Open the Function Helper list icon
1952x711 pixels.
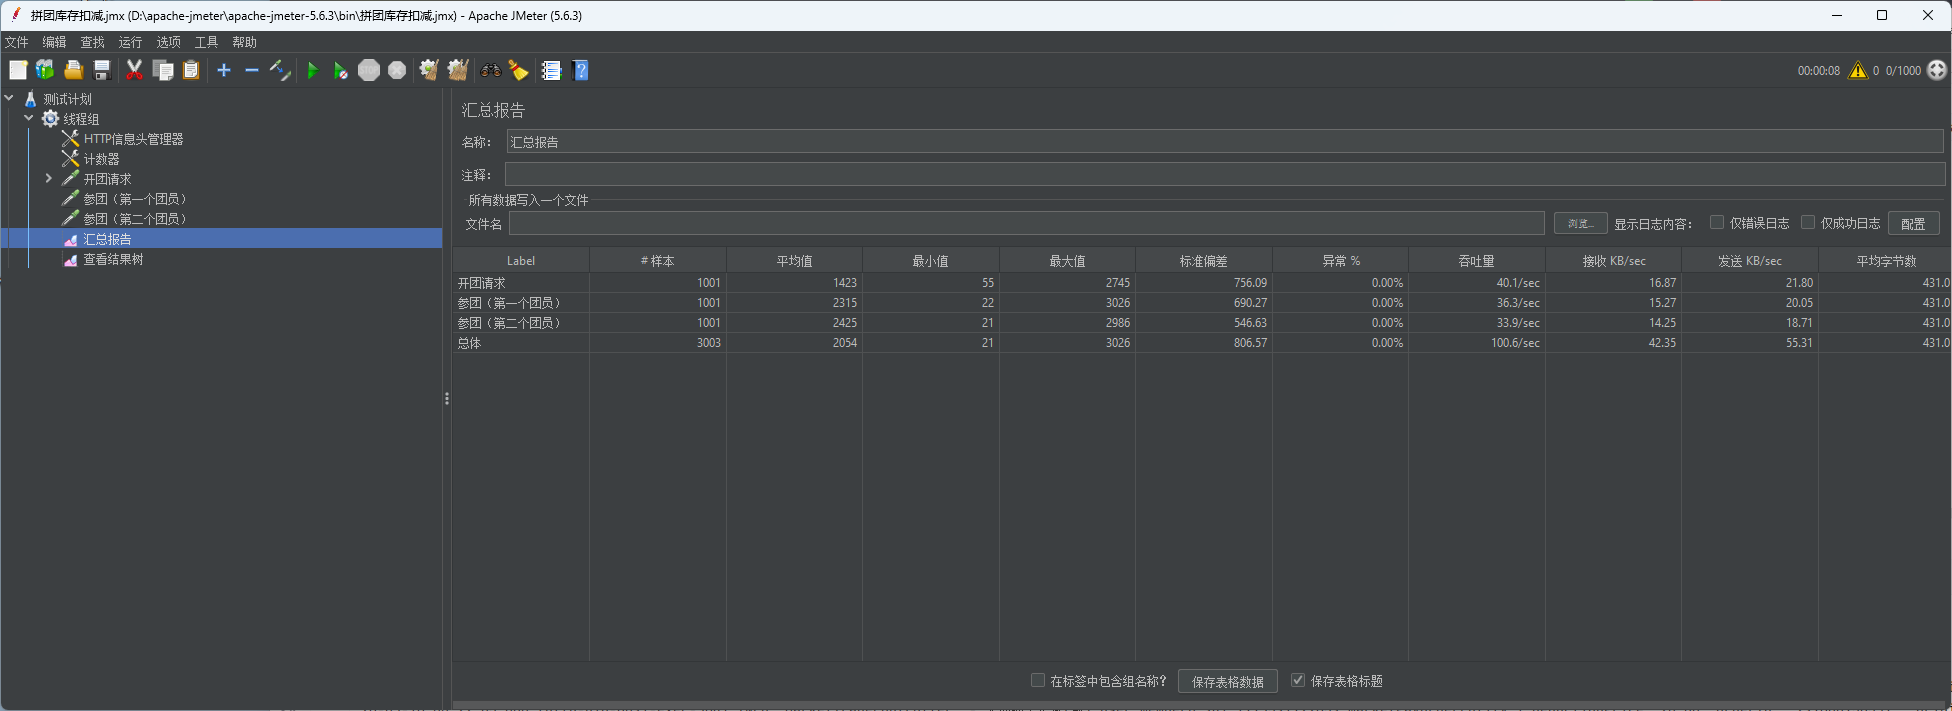[551, 70]
